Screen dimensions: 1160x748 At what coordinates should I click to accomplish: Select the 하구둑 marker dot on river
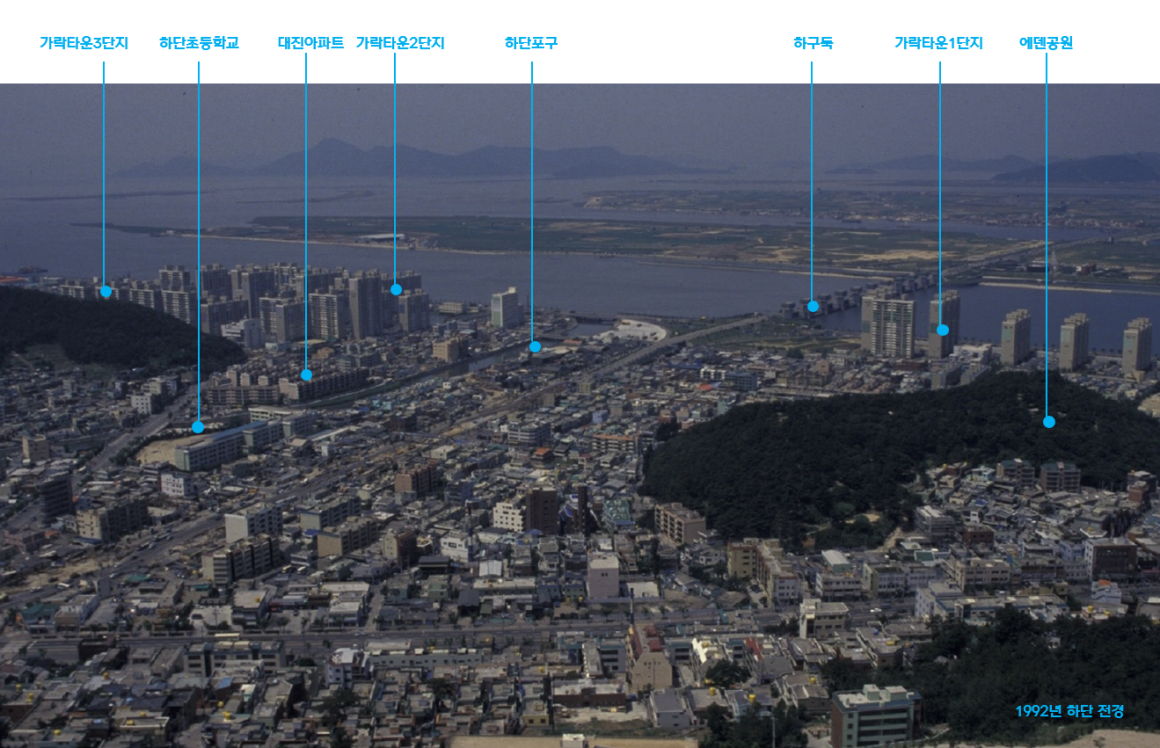813,306
